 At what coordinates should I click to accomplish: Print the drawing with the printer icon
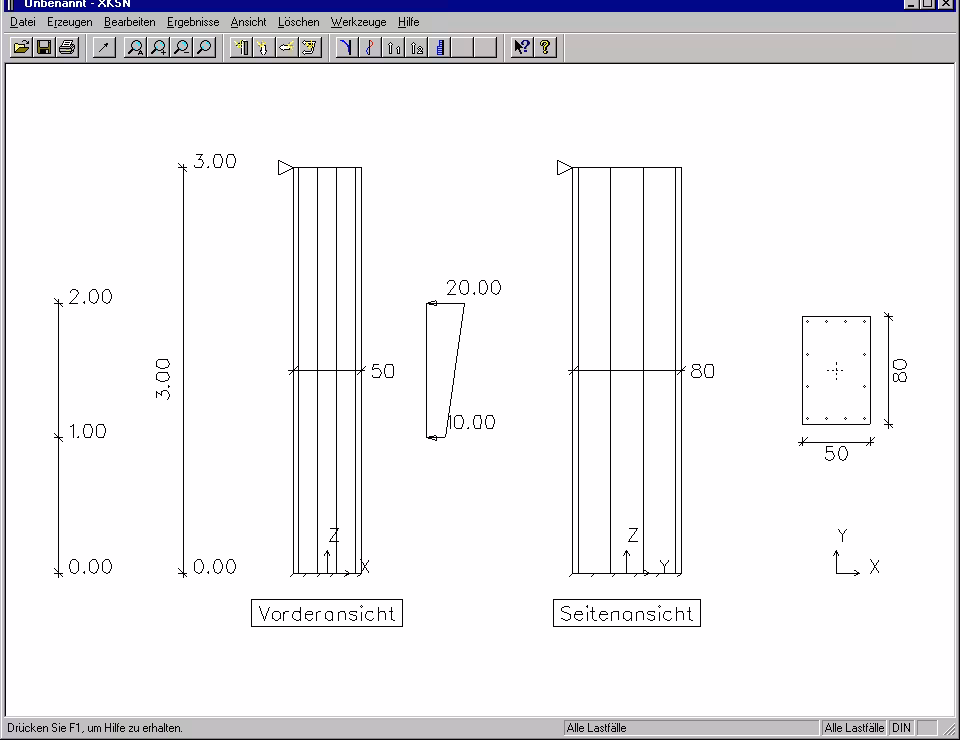click(67, 47)
